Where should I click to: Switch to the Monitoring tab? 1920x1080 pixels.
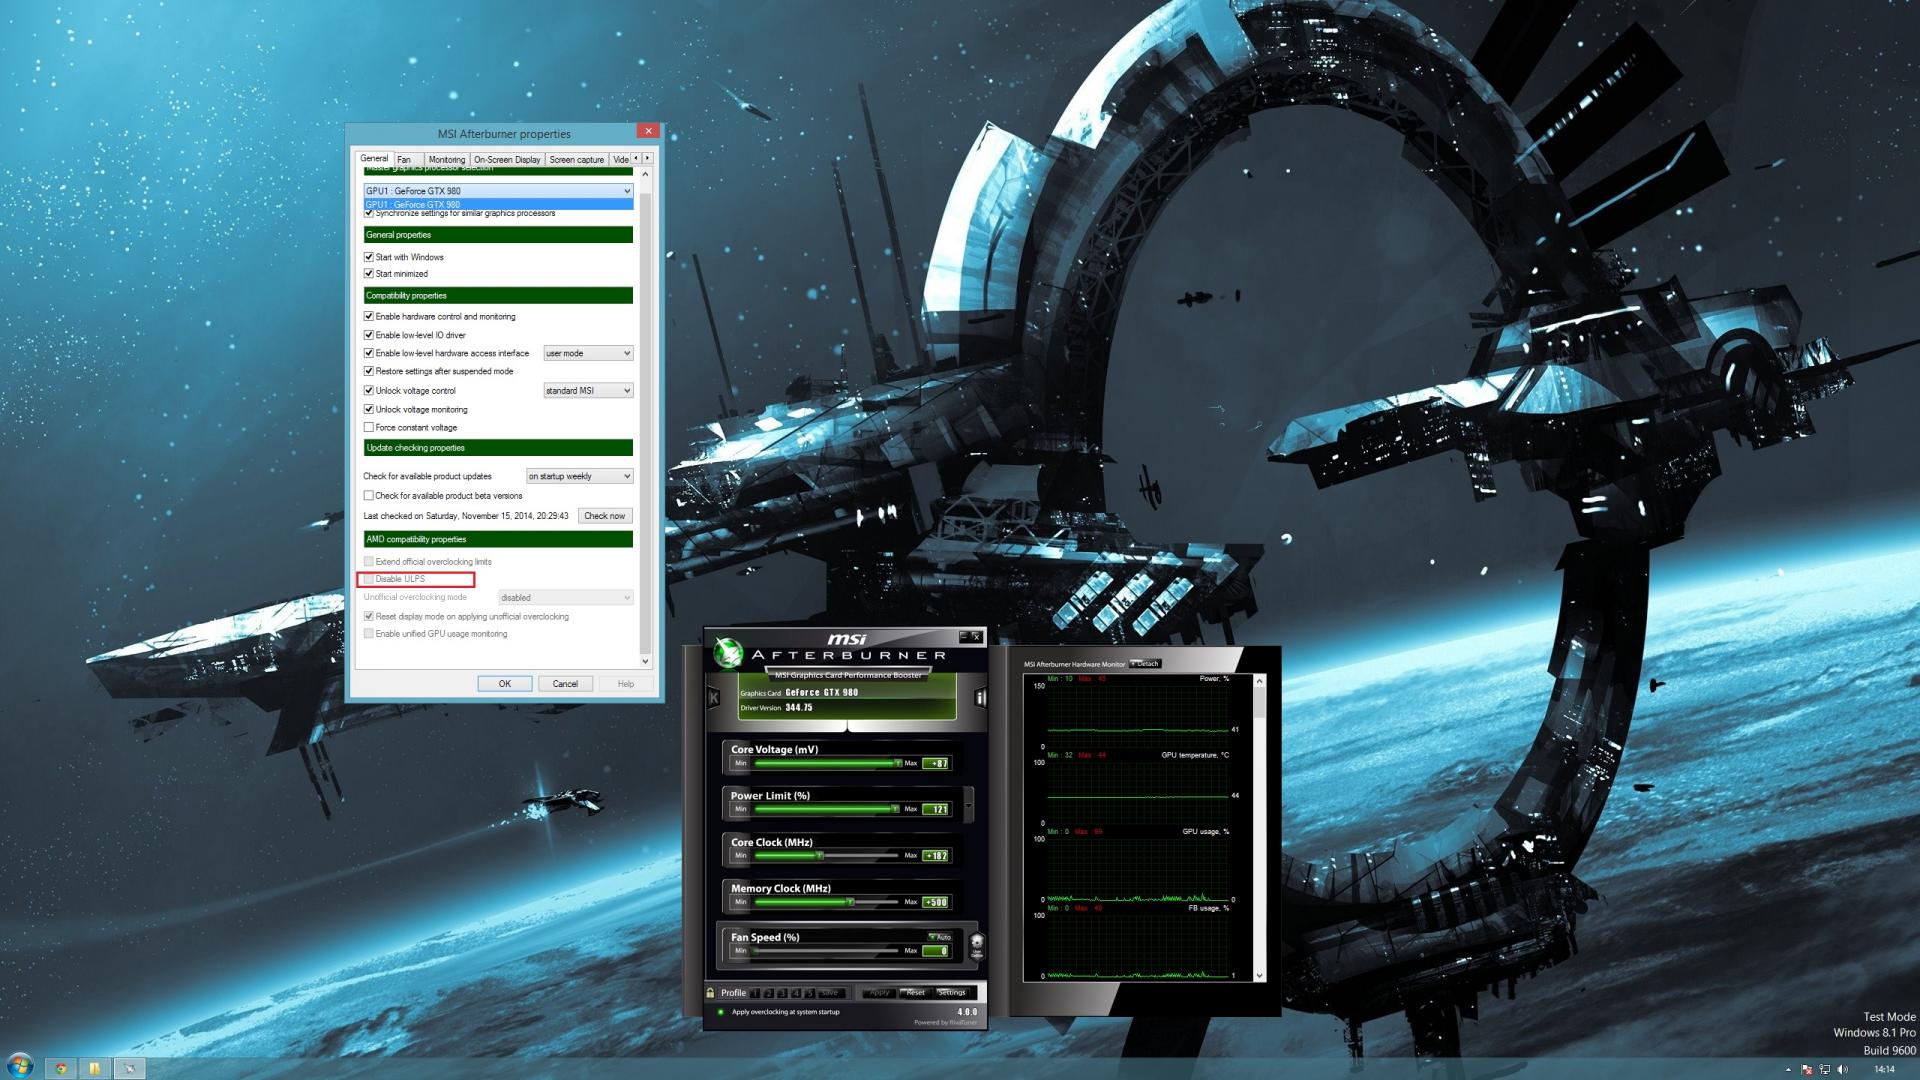point(447,159)
